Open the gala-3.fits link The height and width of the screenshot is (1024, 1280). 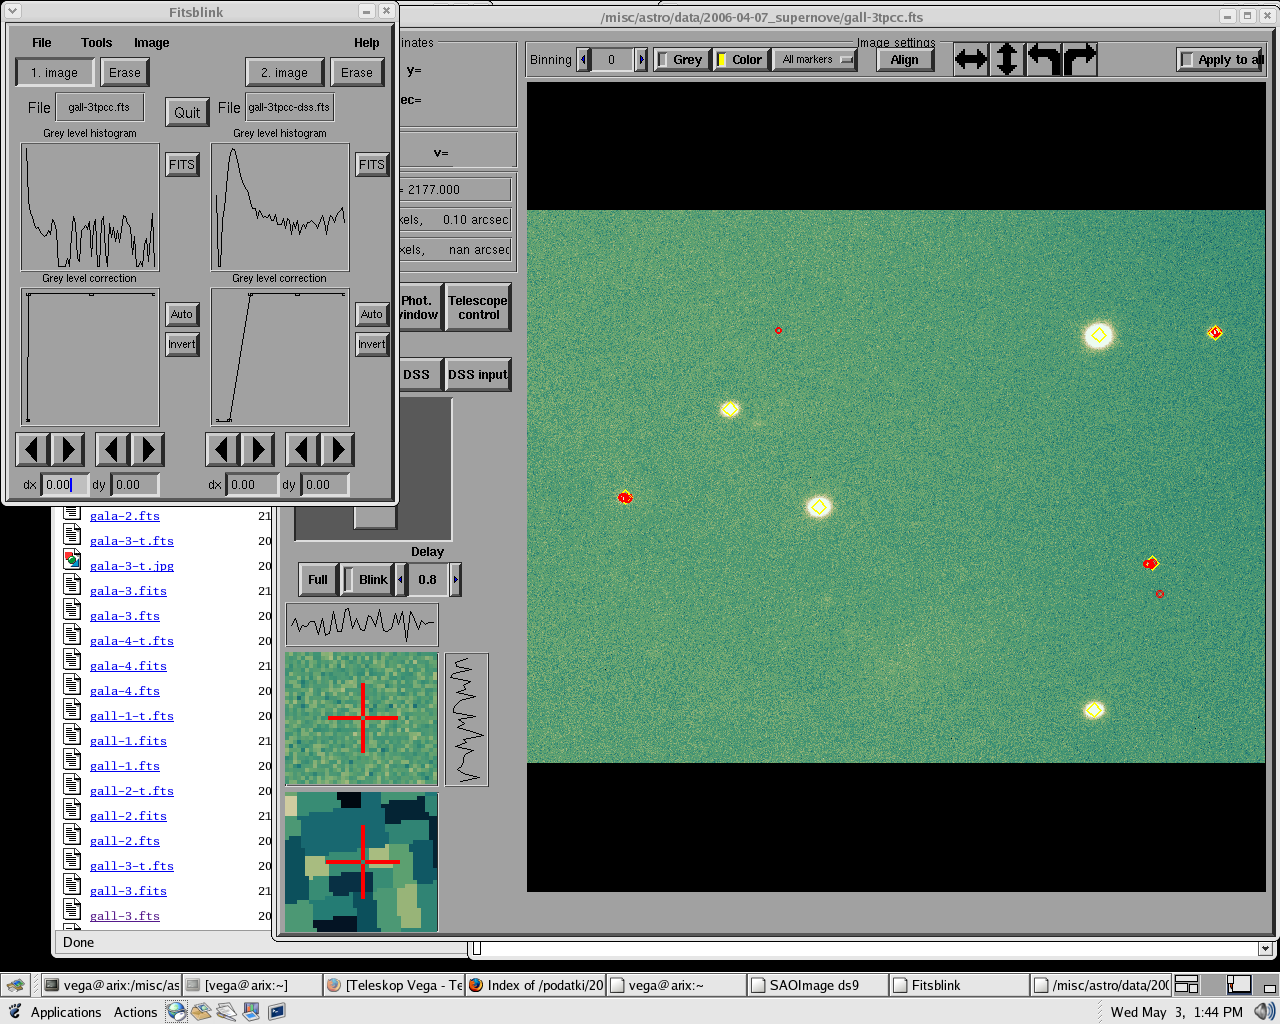click(128, 591)
